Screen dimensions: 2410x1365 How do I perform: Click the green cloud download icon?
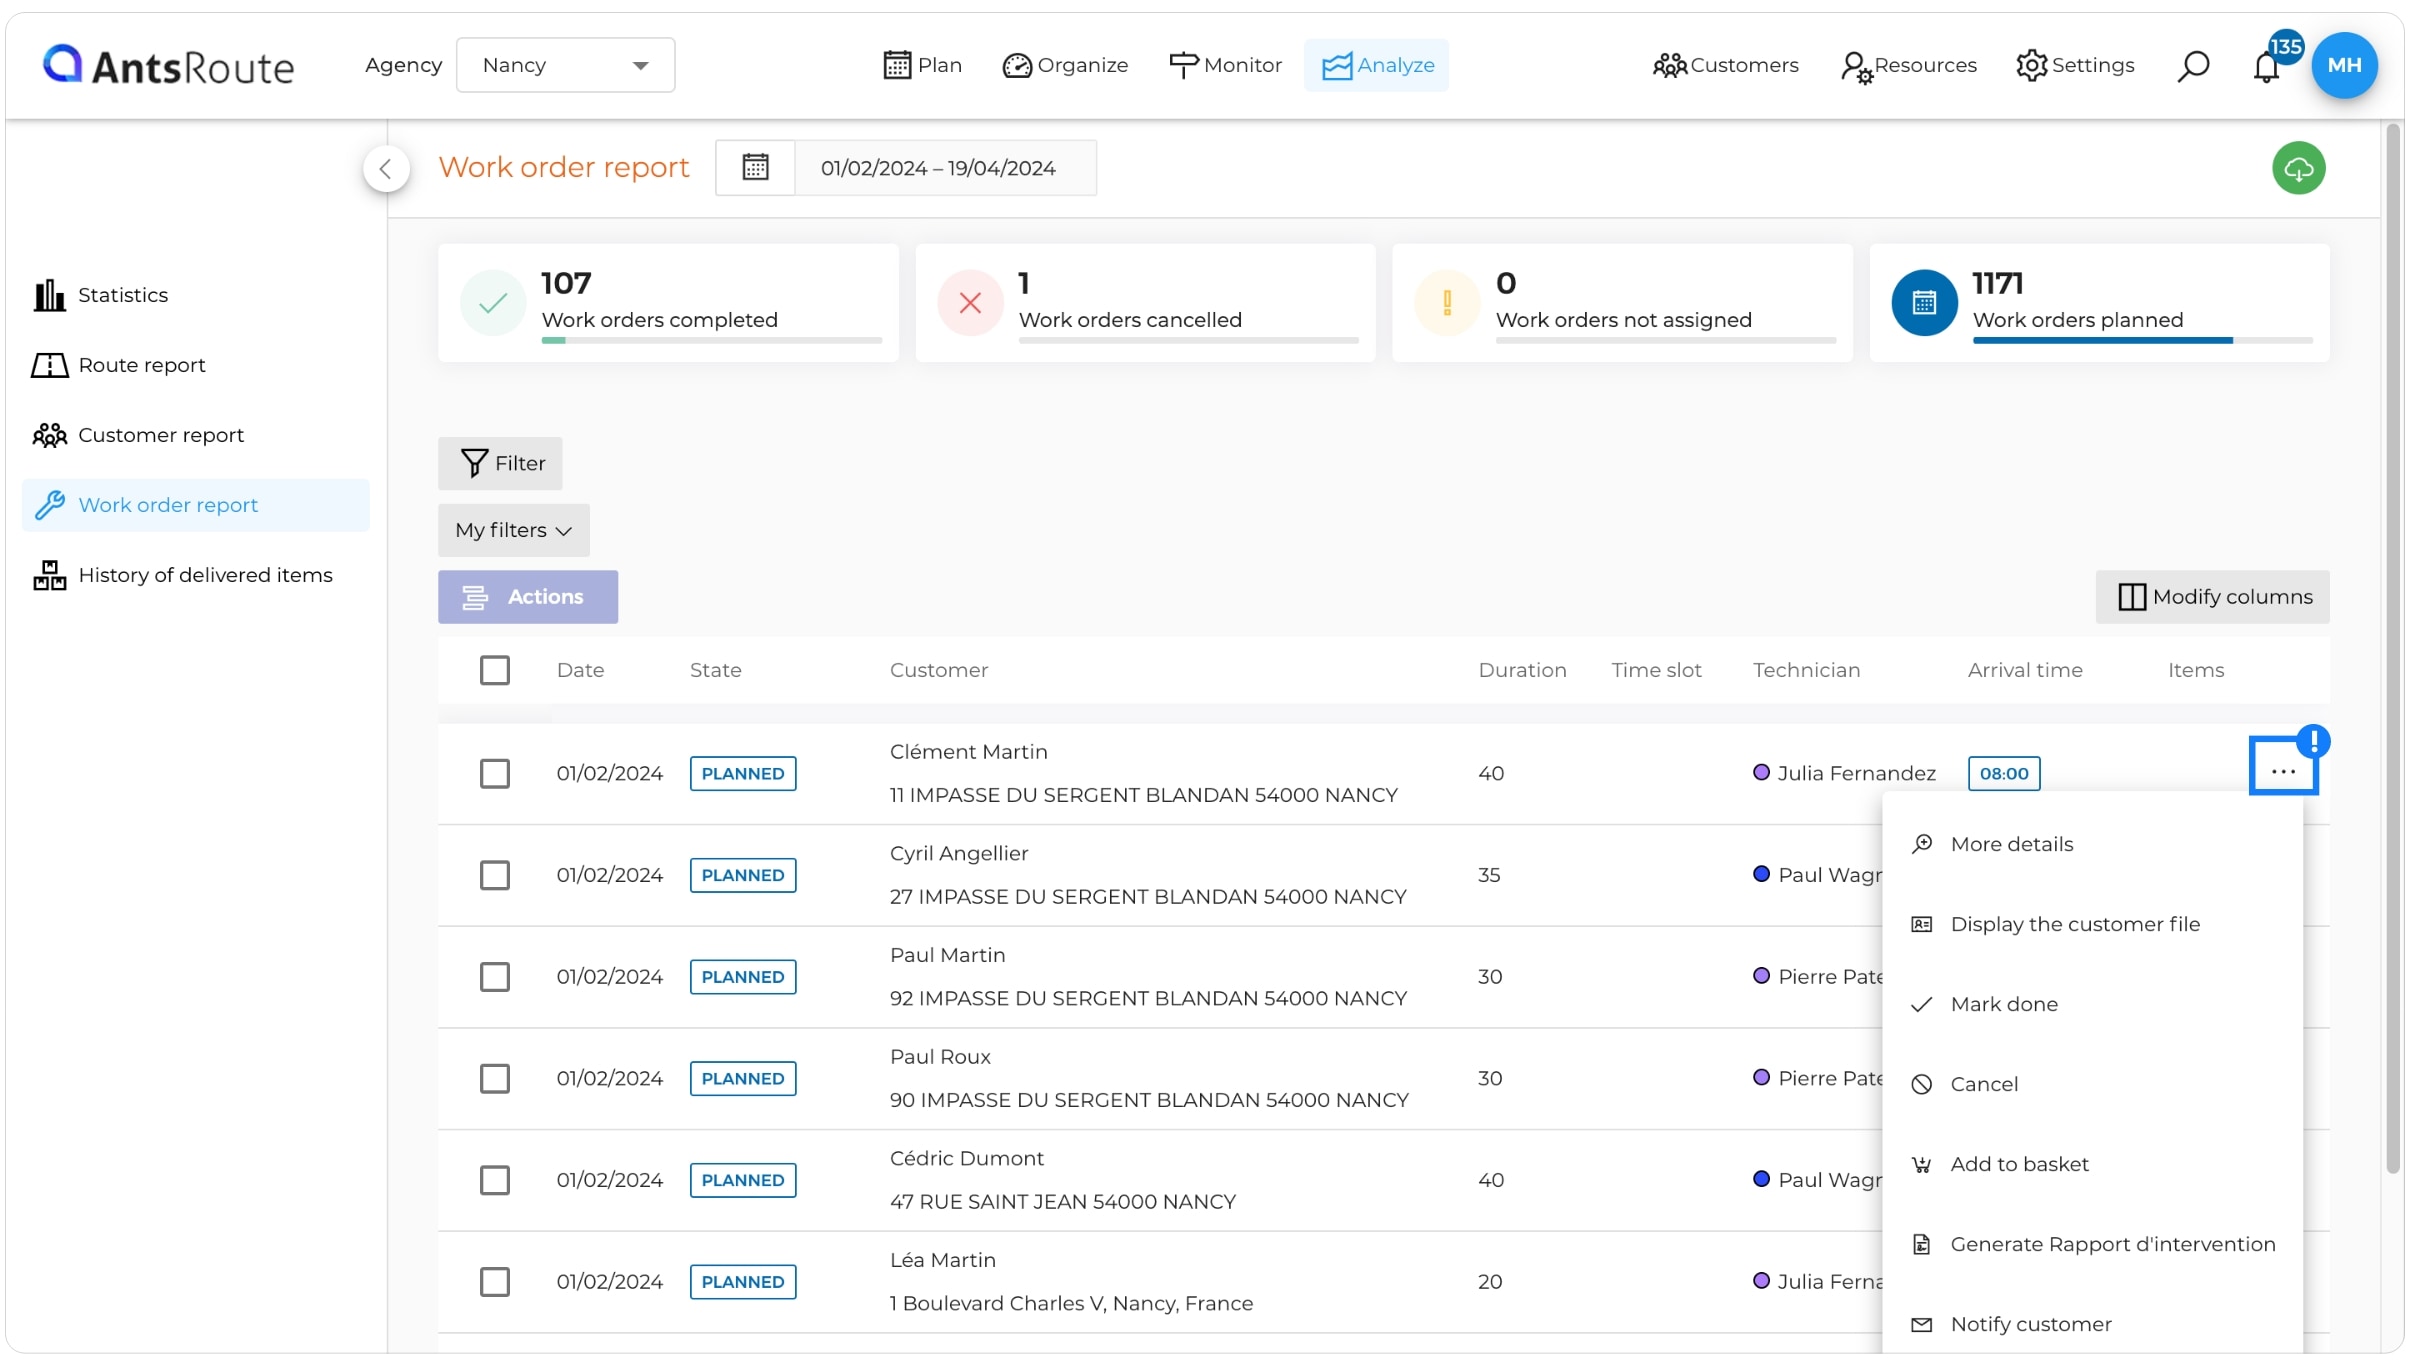point(2298,168)
